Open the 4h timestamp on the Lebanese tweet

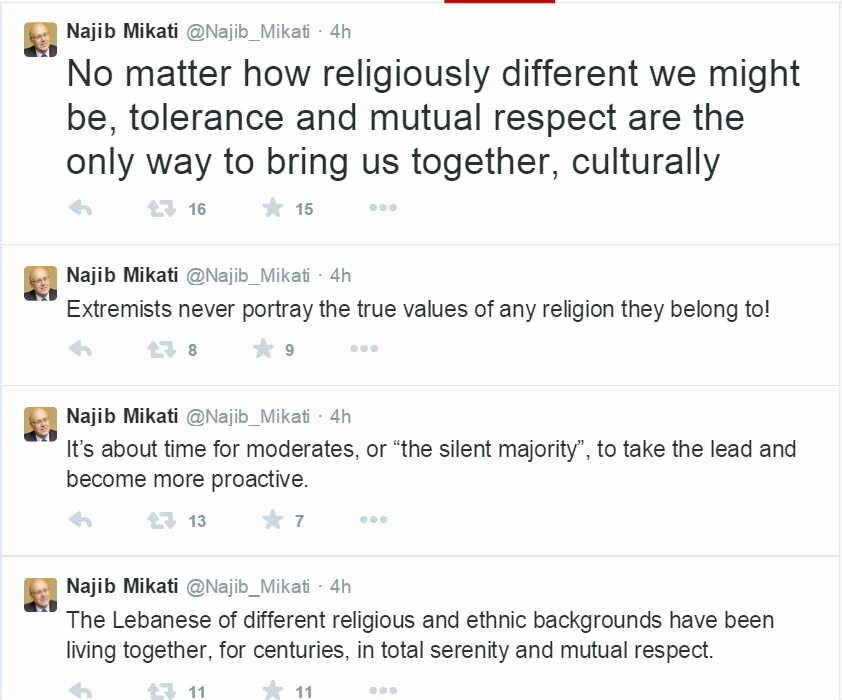(x=340, y=586)
